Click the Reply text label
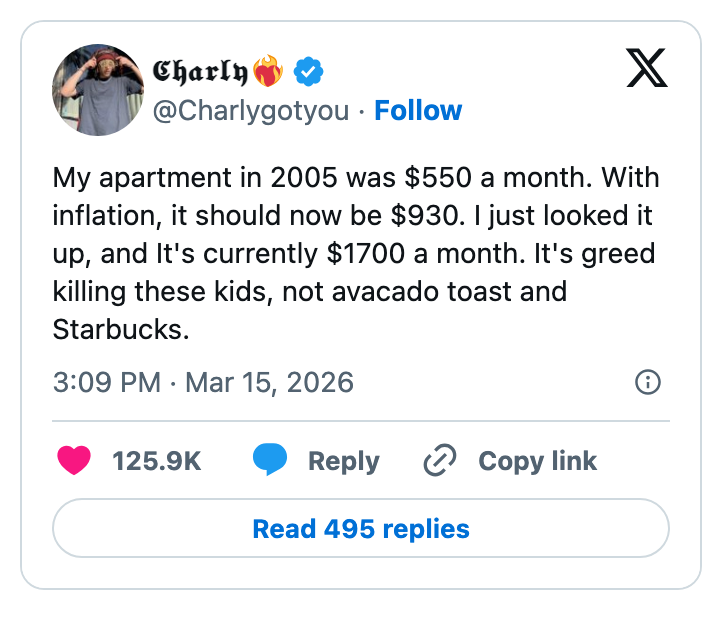This screenshot has width=722, height=620. [x=343, y=461]
